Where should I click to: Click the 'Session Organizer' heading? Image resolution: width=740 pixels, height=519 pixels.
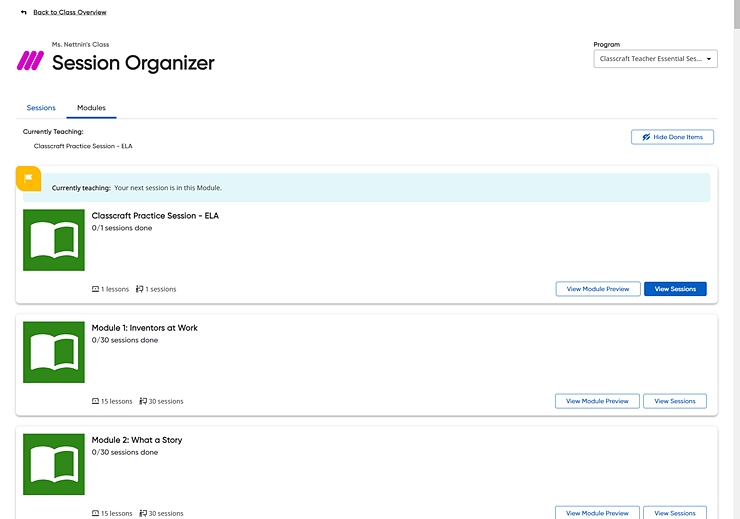click(133, 63)
